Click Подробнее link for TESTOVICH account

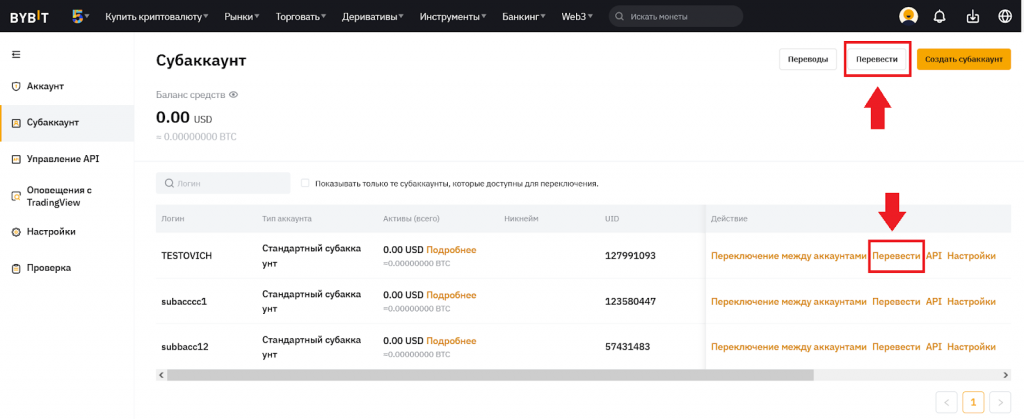pos(451,250)
